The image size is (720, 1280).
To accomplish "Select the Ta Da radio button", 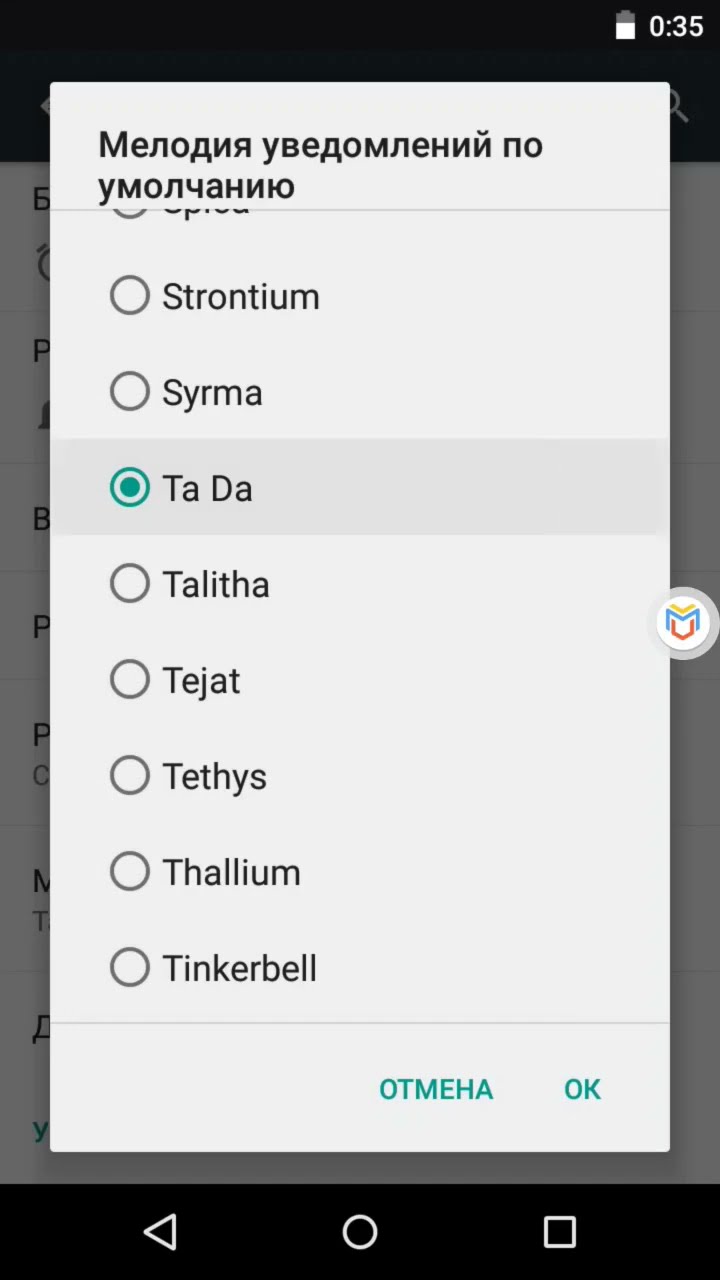I will point(130,488).
